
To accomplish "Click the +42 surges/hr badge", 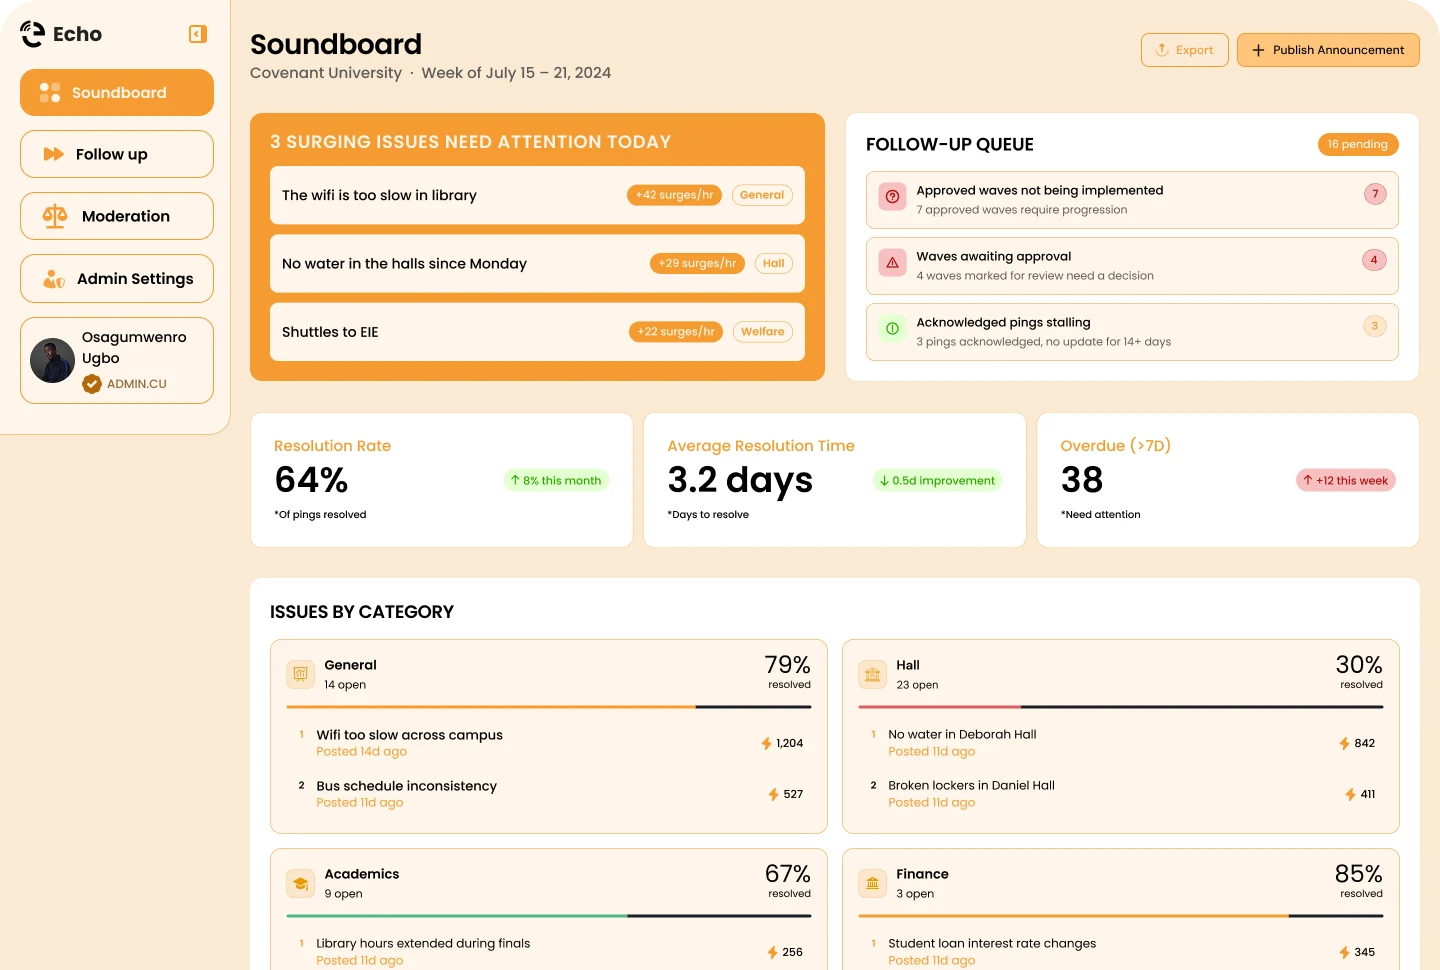I will pos(675,195).
